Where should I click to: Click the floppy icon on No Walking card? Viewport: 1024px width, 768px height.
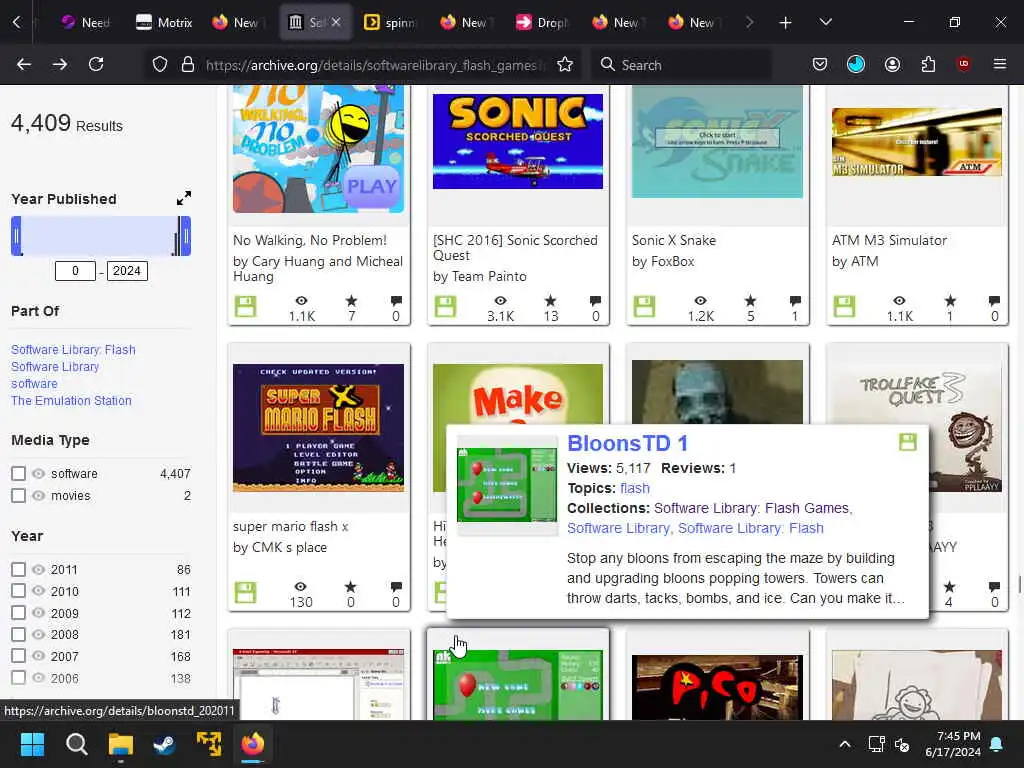[246, 306]
